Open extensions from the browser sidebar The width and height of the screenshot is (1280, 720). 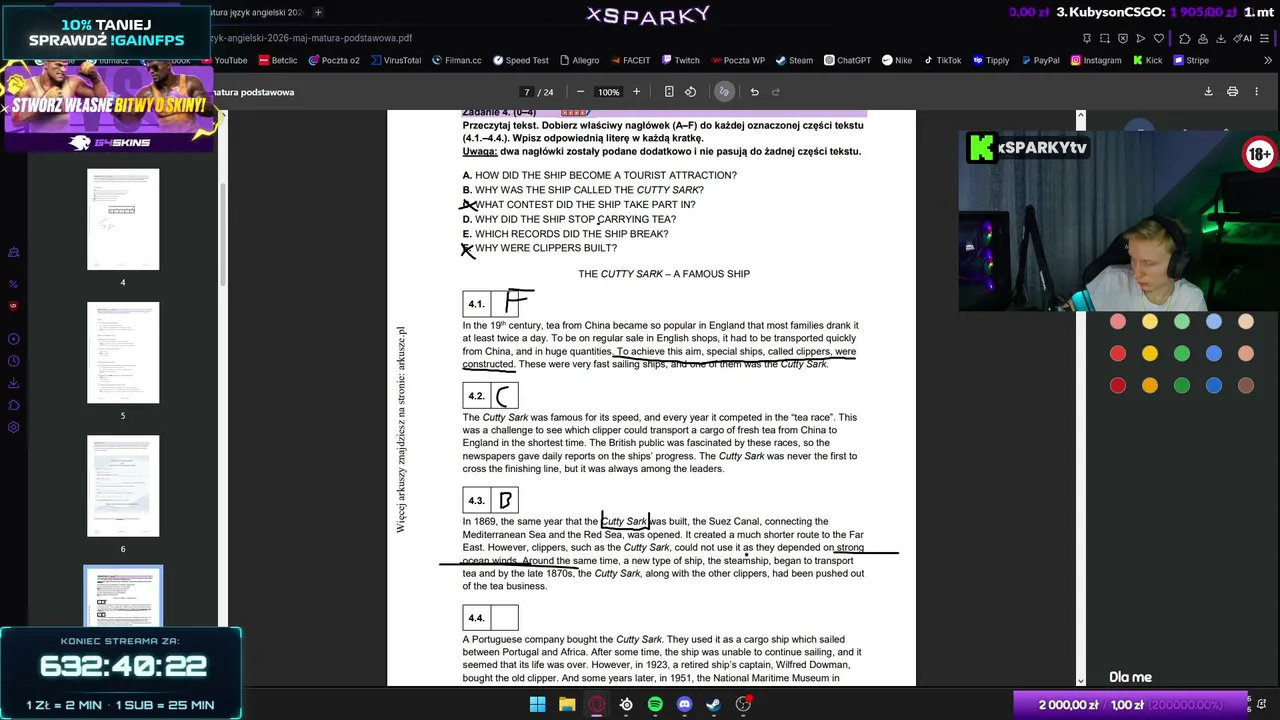(x=14, y=405)
